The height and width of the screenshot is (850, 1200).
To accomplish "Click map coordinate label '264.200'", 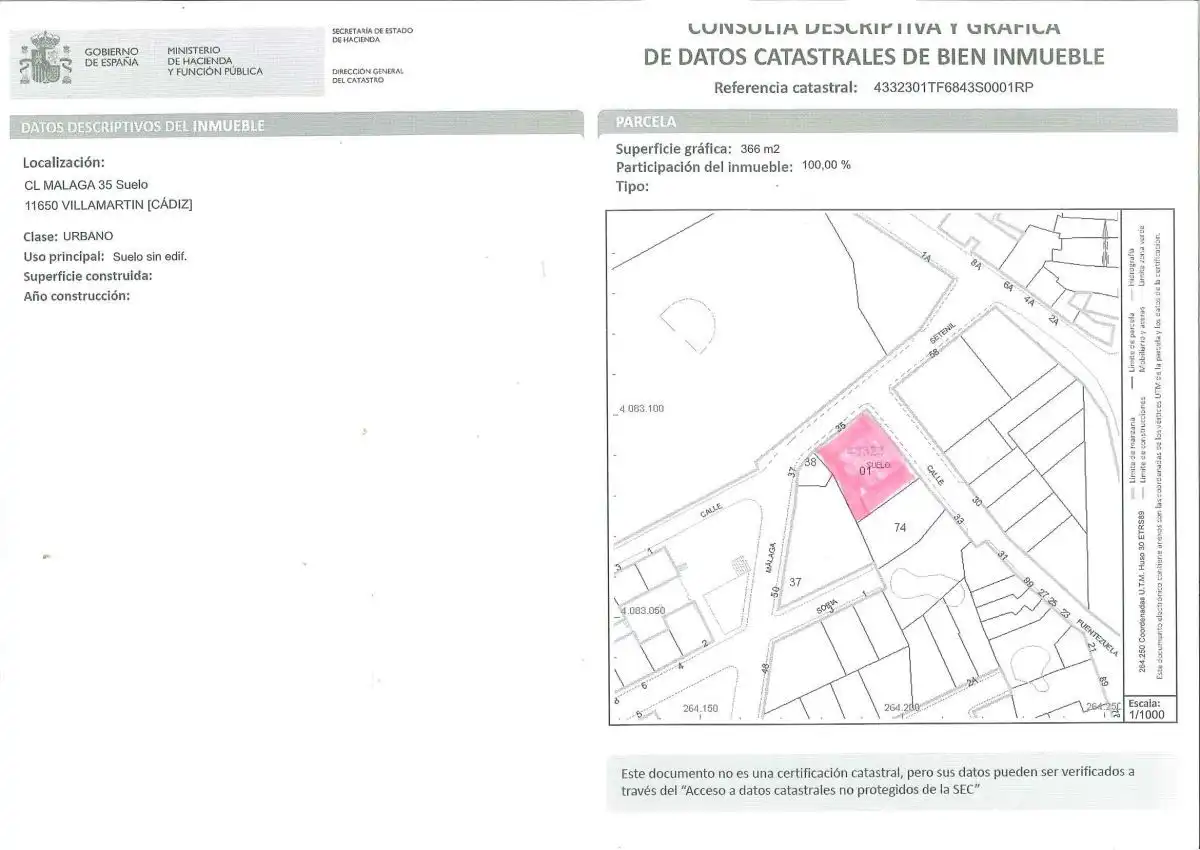I will coord(901,708).
